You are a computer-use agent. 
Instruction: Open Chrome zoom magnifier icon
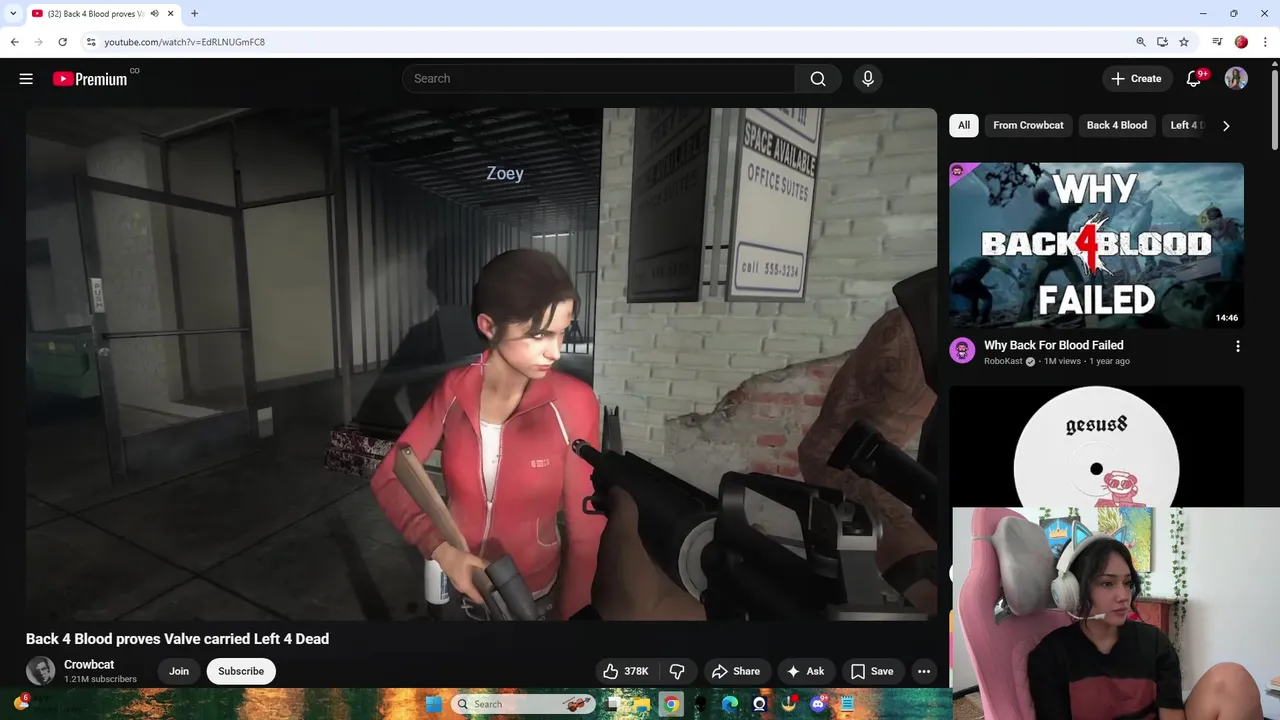[x=1141, y=42]
